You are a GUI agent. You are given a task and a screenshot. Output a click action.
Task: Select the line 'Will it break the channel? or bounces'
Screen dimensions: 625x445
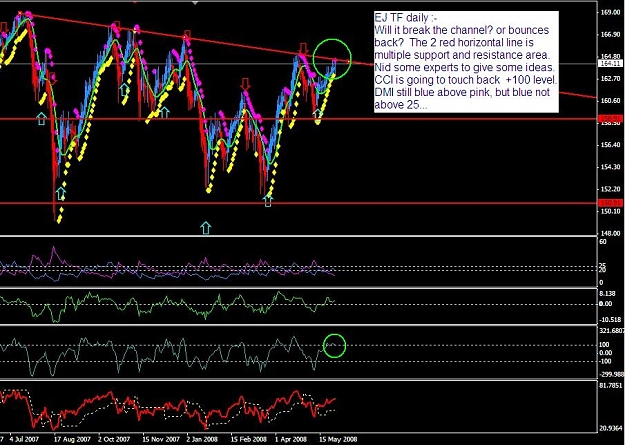[462, 30]
